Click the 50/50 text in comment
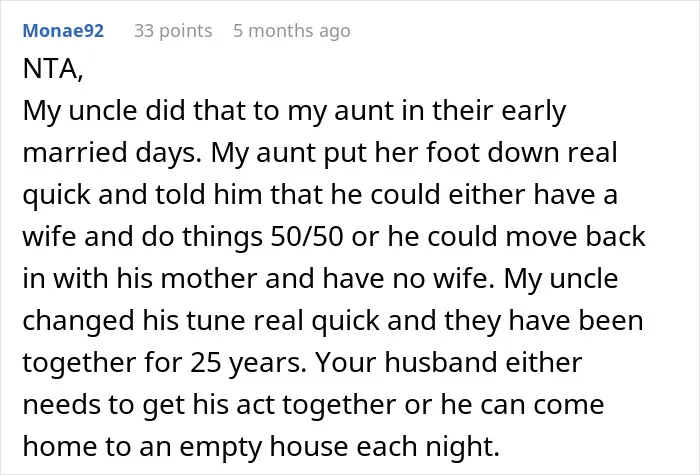700x475 pixels. pos(307,237)
